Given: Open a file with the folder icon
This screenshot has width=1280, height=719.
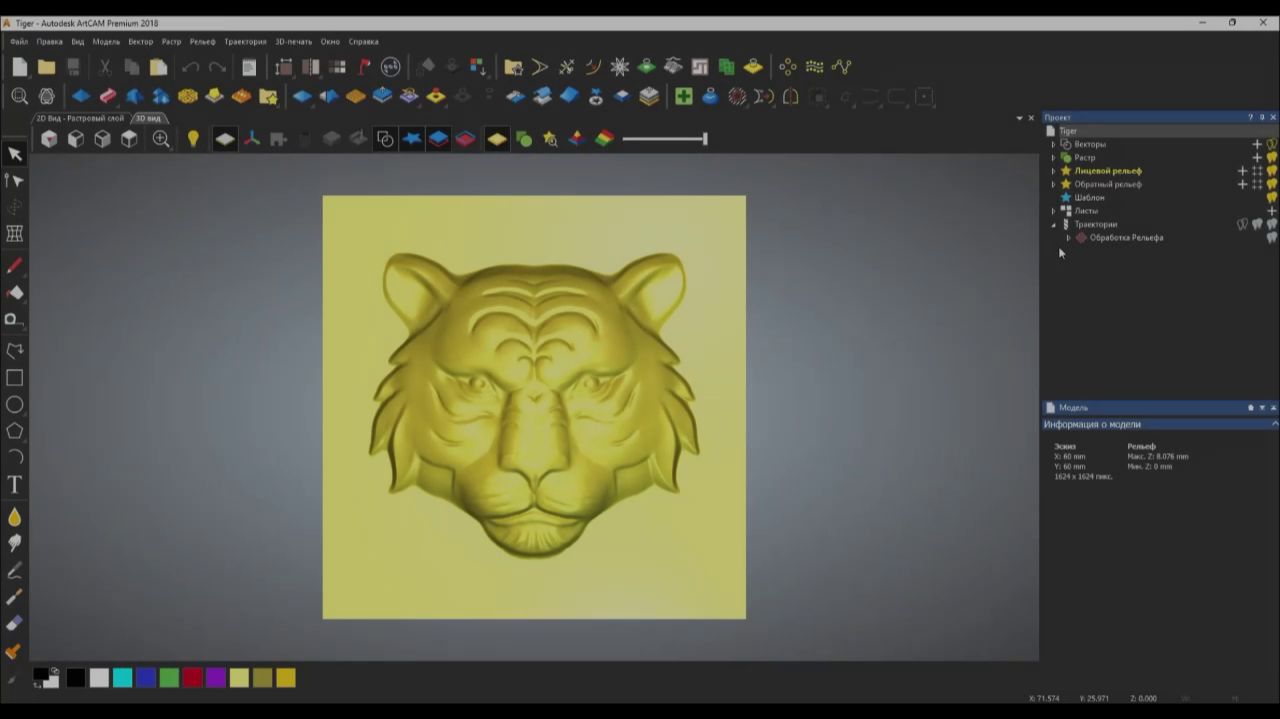Looking at the screenshot, I should coord(47,67).
